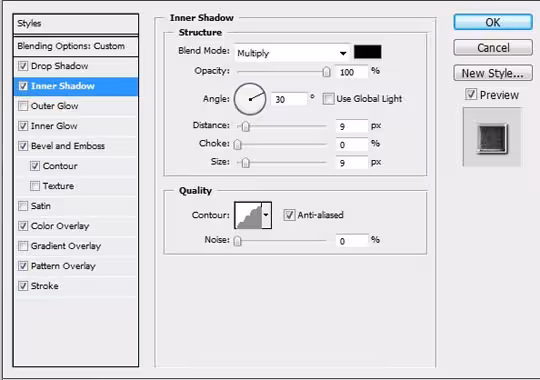
Task: Enable the Satin checkbox
Action: [23, 206]
